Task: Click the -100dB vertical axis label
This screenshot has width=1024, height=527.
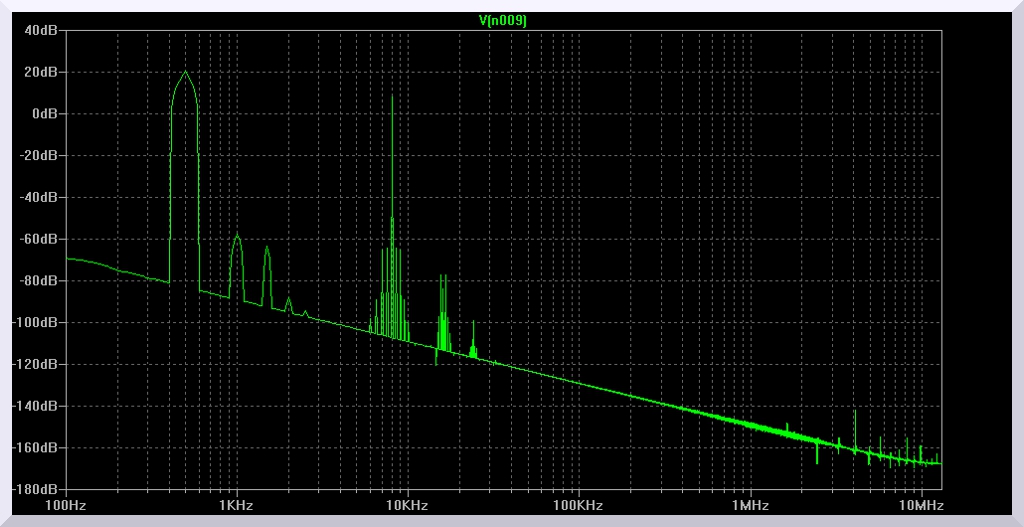Action: click(39, 323)
